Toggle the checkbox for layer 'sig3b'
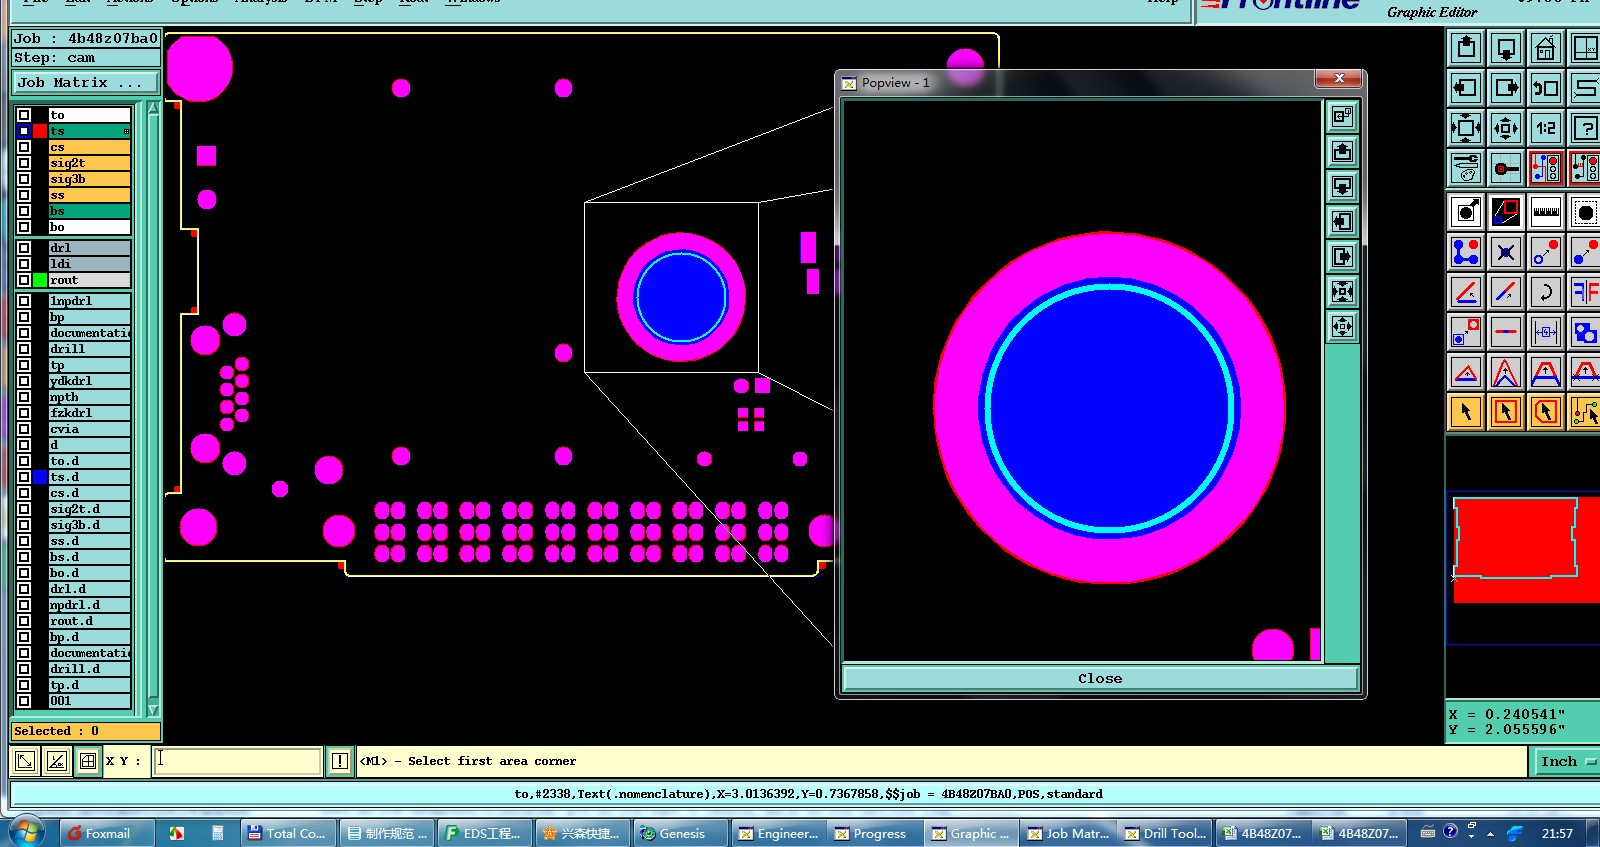 pyautogui.click(x=24, y=179)
